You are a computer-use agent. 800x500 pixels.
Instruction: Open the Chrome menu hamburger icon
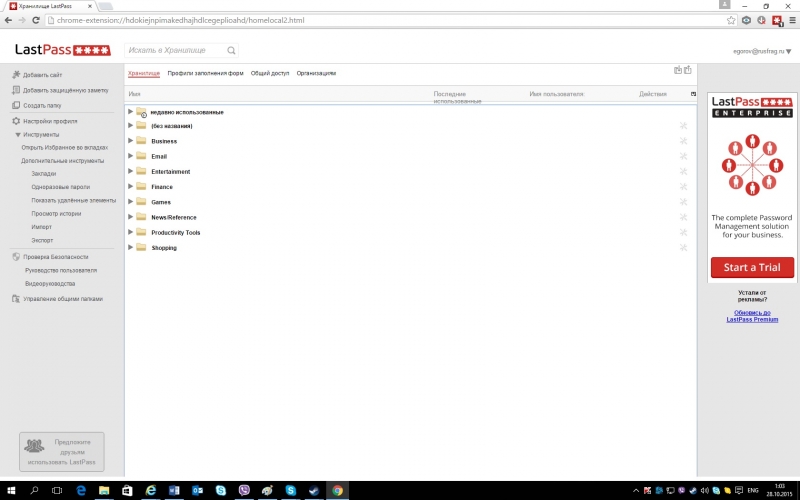(x=792, y=20)
